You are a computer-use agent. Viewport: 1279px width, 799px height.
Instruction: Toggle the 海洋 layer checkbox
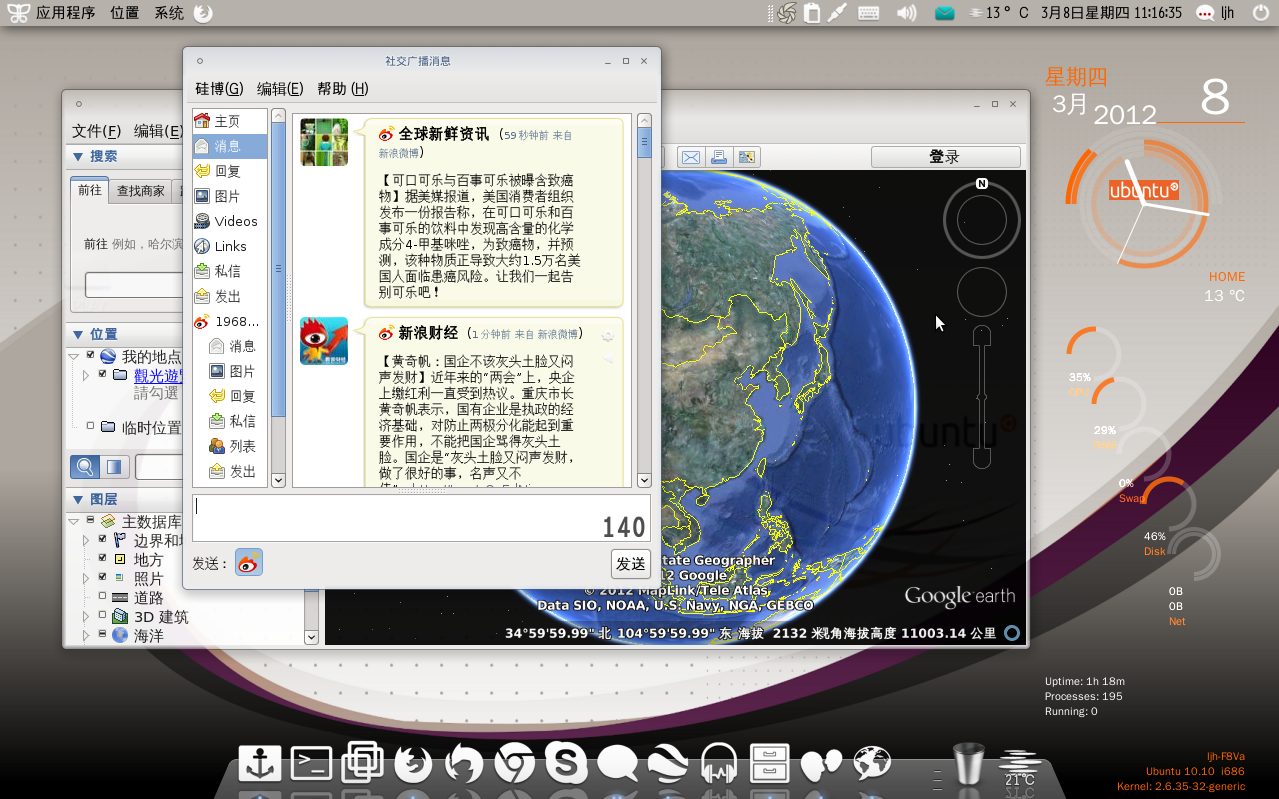tap(102, 634)
